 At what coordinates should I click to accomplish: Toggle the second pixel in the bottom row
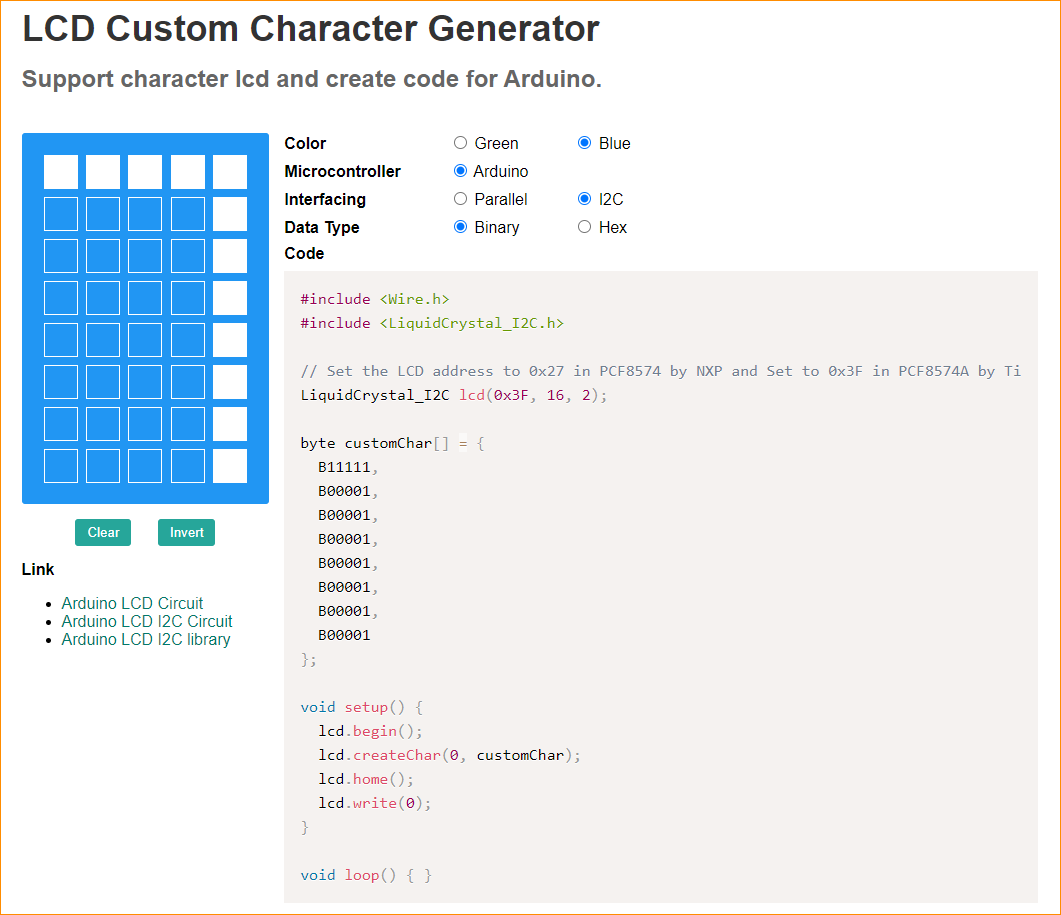pyautogui.click(x=103, y=466)
